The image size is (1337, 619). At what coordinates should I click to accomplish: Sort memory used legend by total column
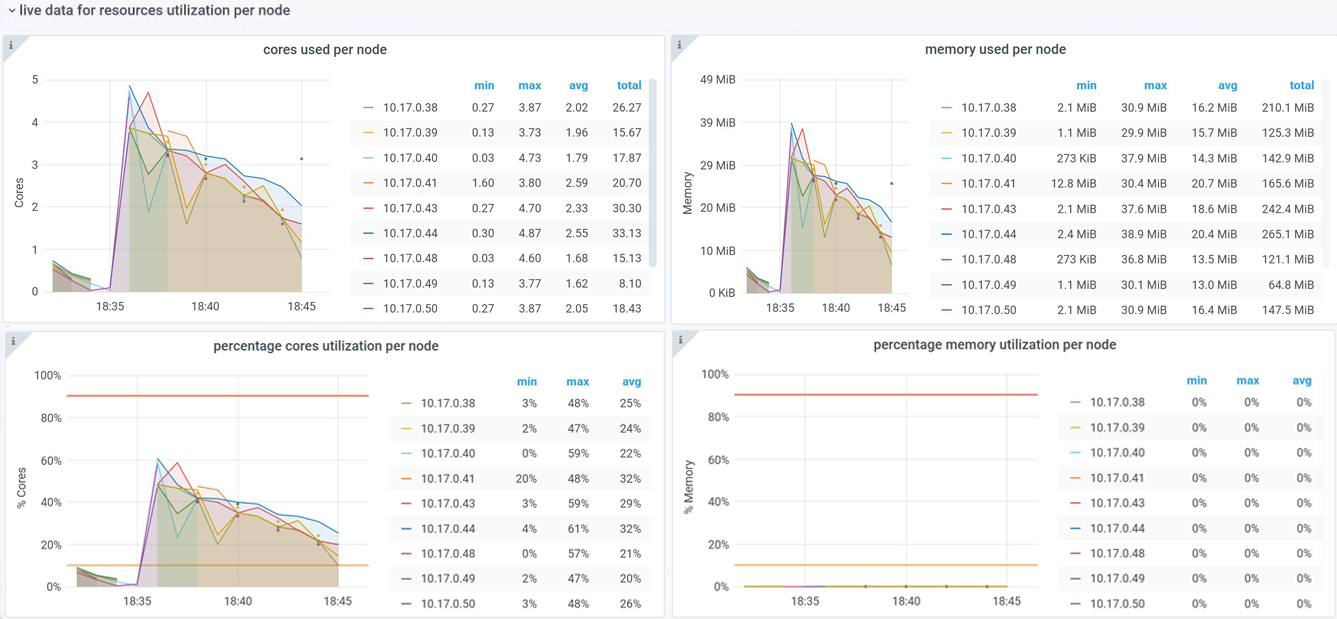coord(1301,86)
